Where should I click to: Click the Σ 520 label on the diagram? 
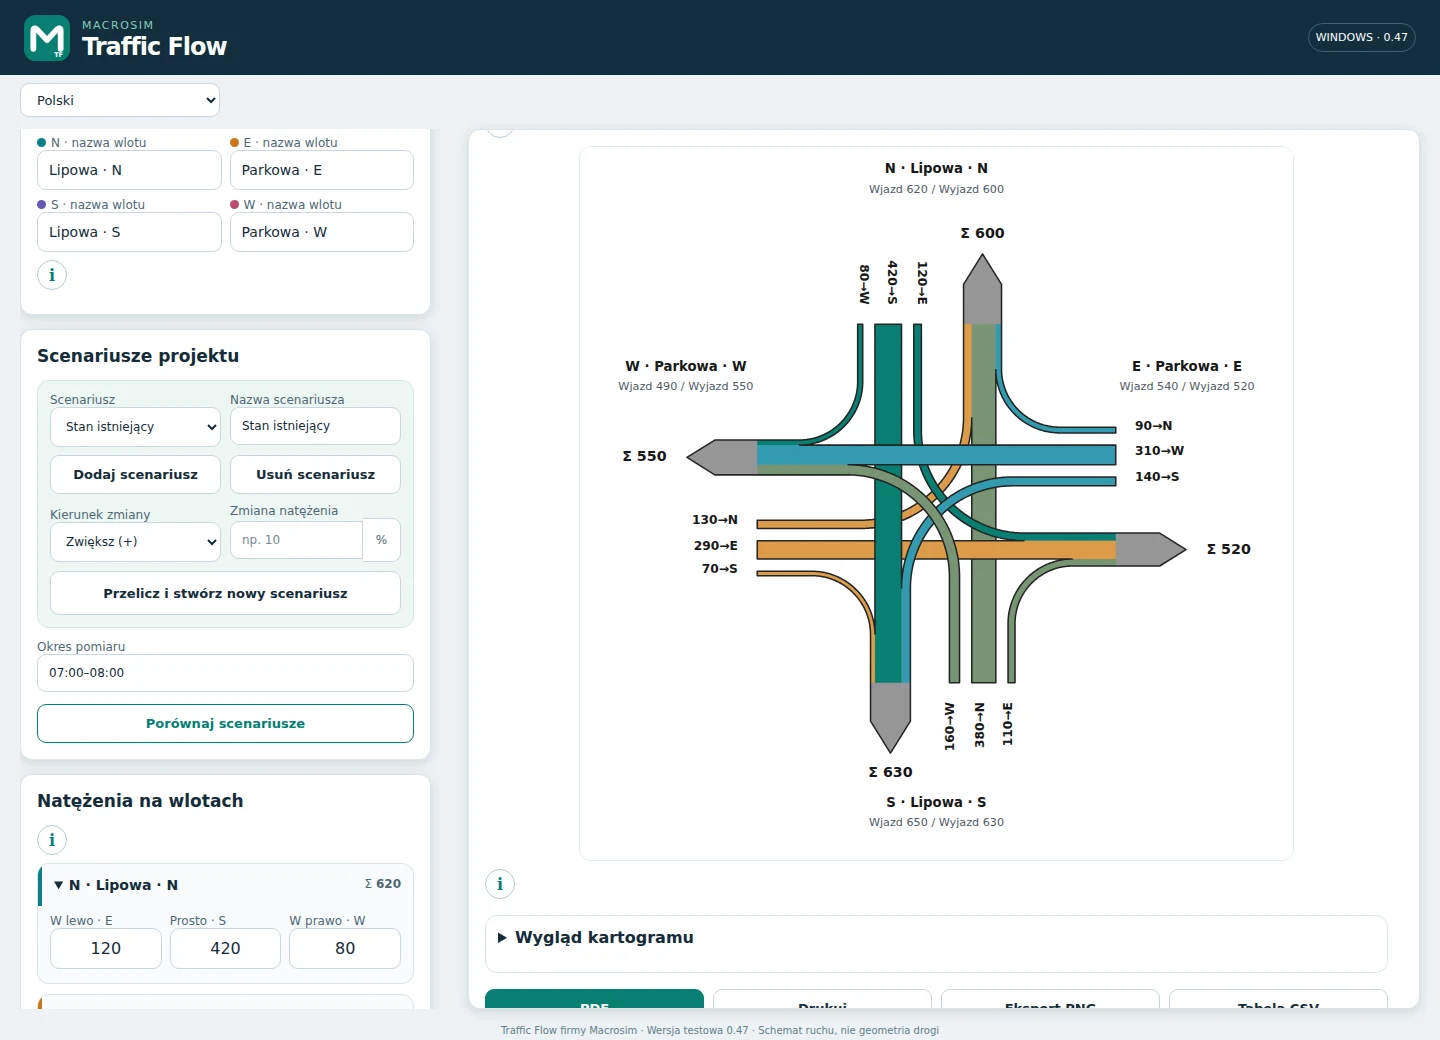click(x=1229, y=549)
